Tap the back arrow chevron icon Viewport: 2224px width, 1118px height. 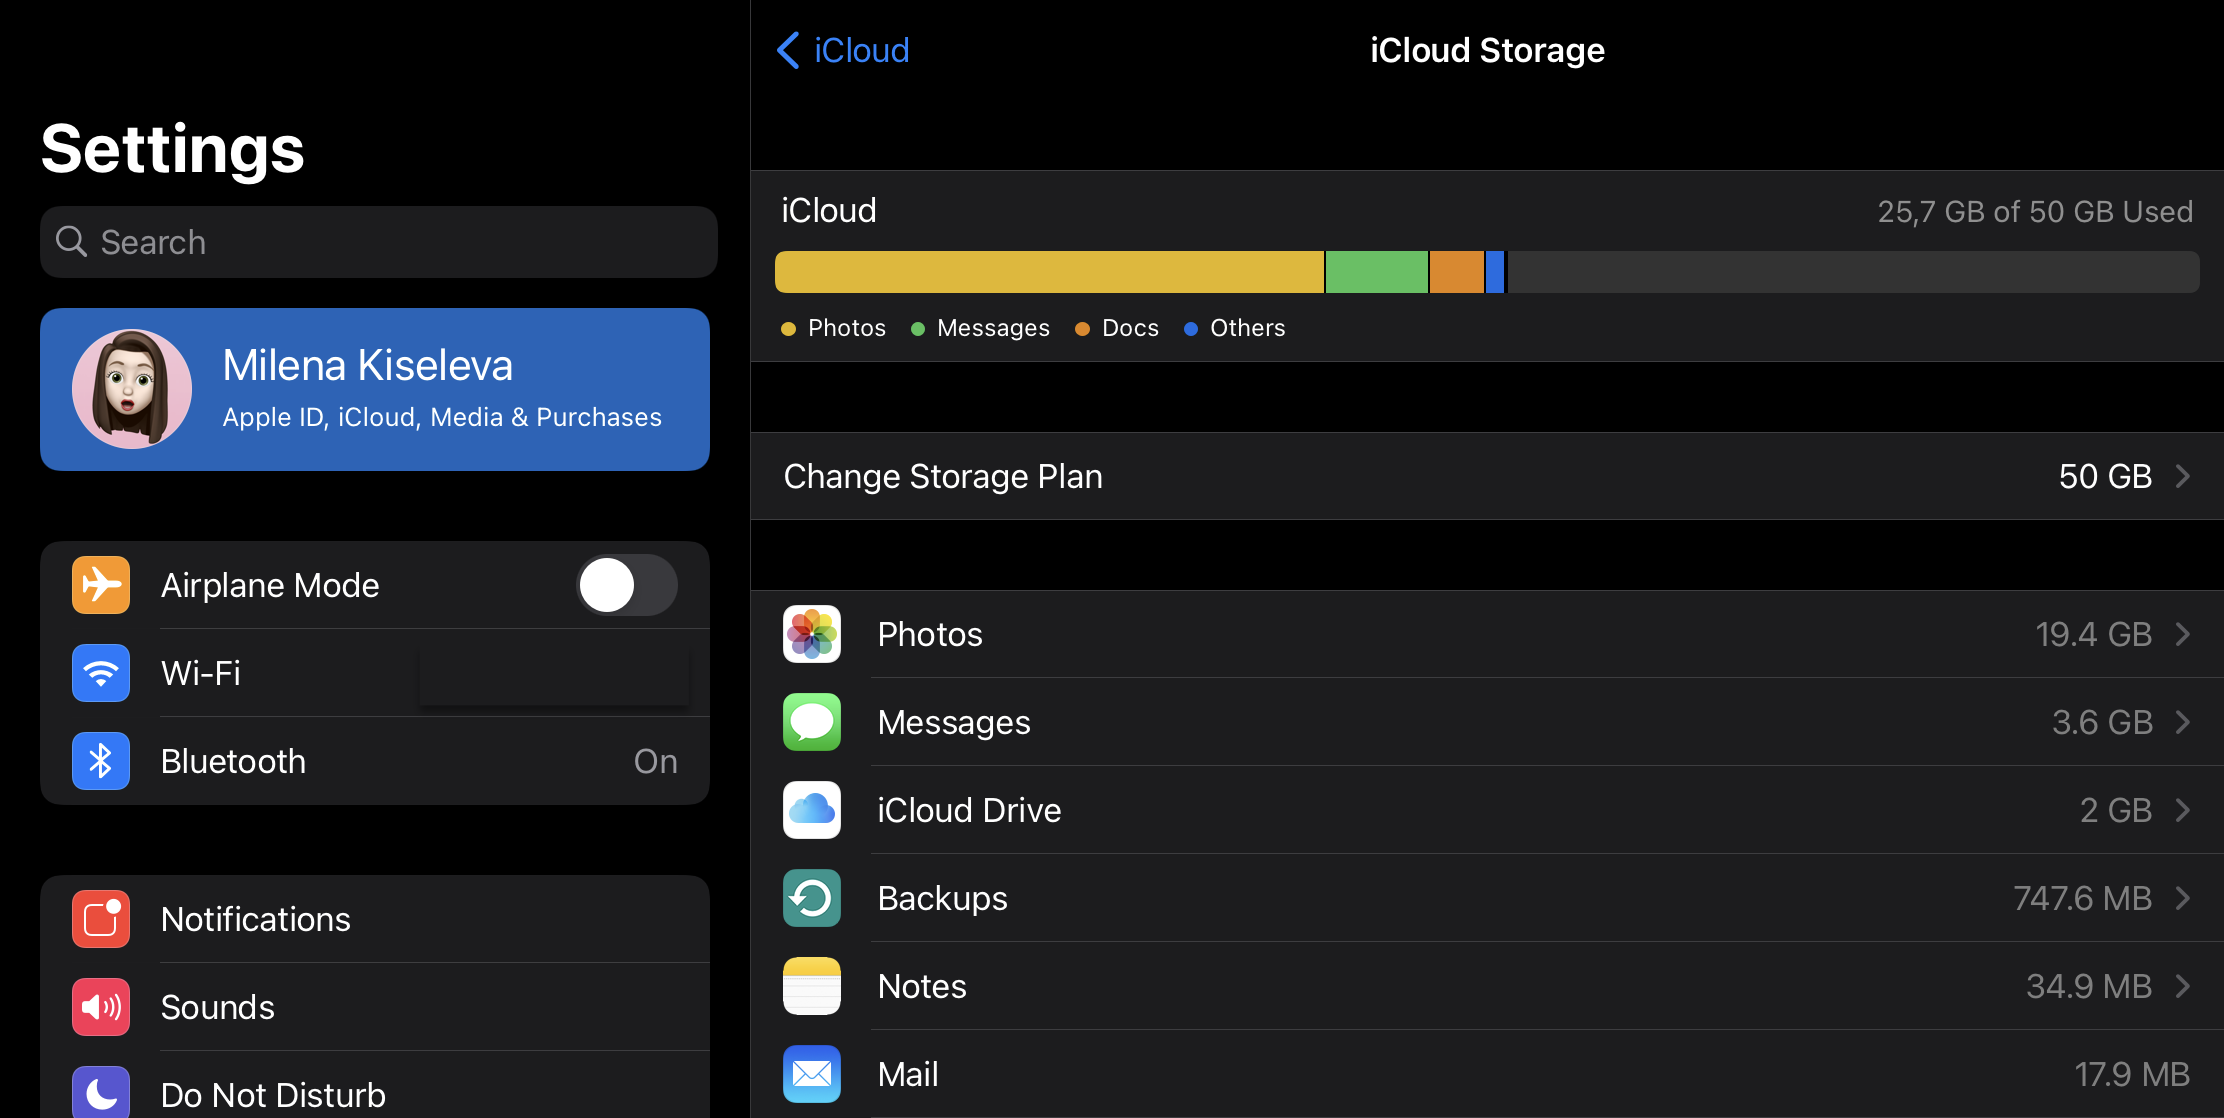788,50
